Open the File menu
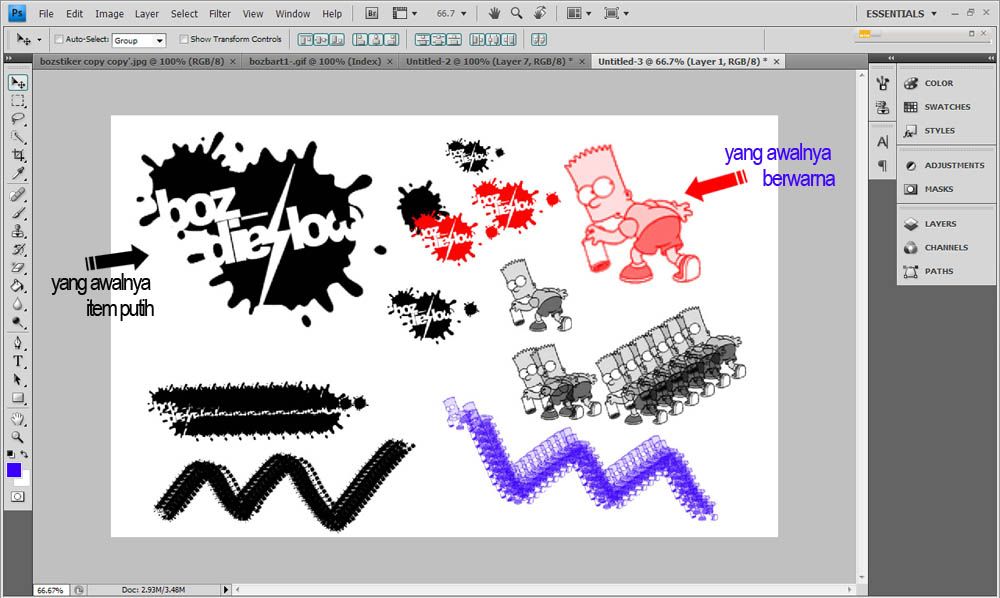This screenshot has width=1000, height=598. coord(46,13)
